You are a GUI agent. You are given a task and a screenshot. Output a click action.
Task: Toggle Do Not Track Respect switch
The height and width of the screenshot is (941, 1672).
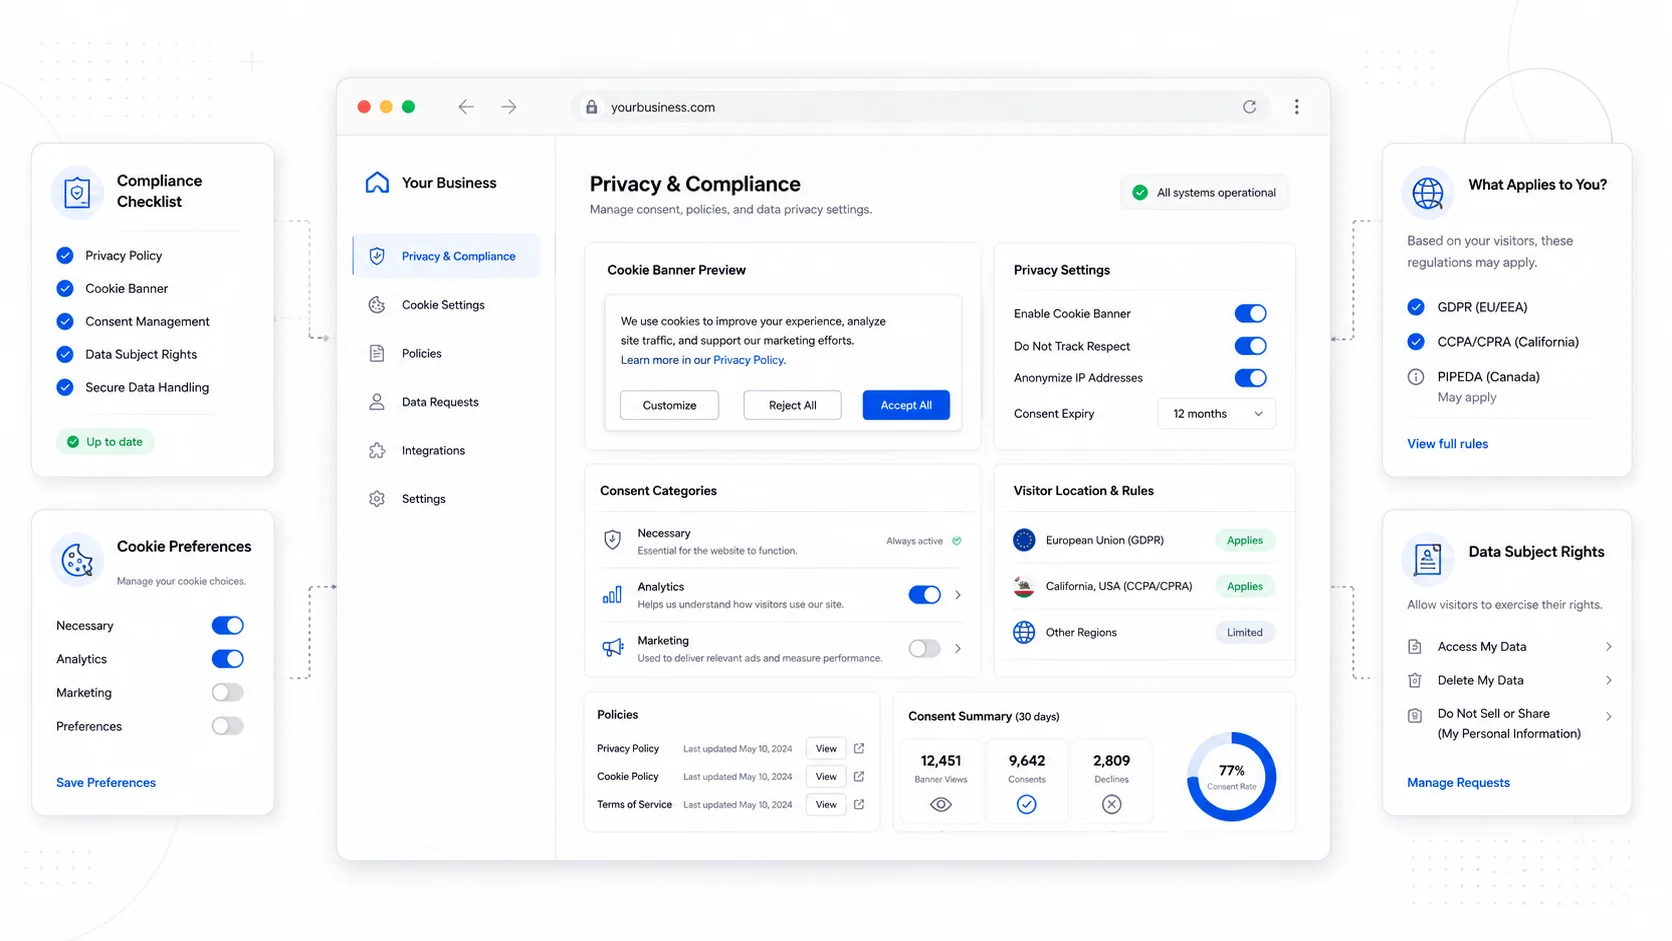1250,346
